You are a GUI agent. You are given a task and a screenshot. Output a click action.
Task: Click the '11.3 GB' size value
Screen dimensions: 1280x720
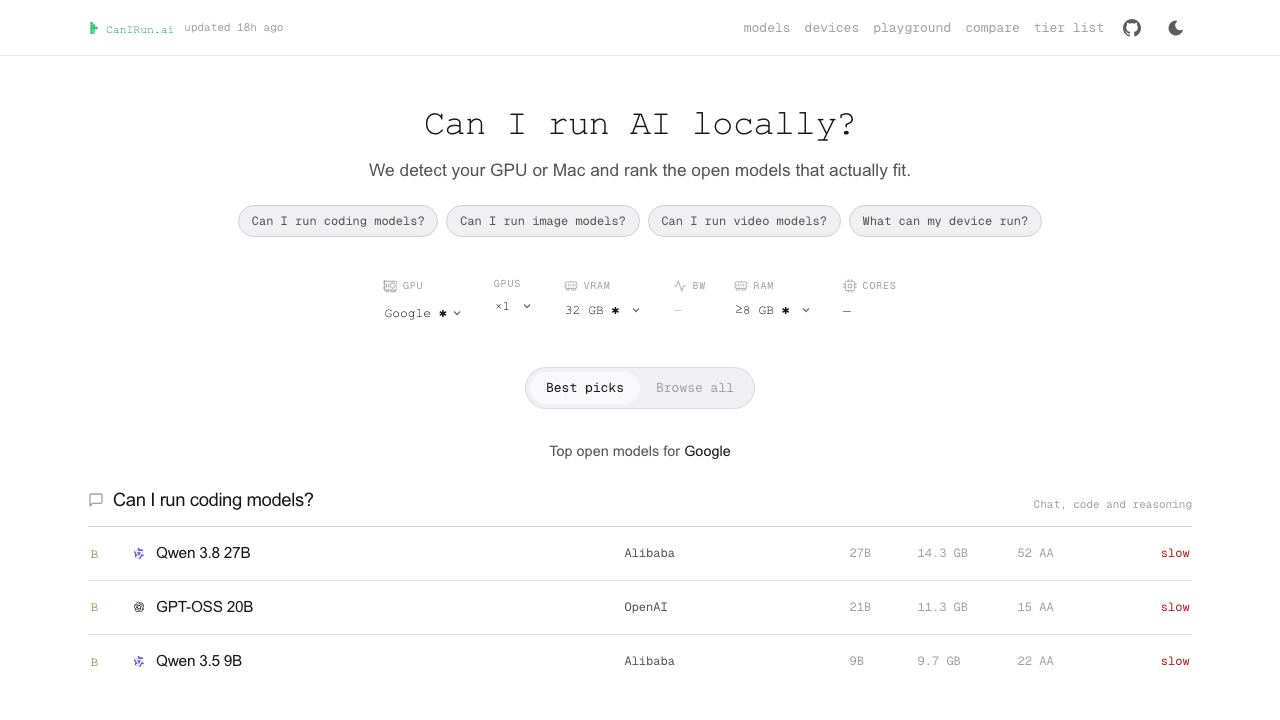coord(942,607)
